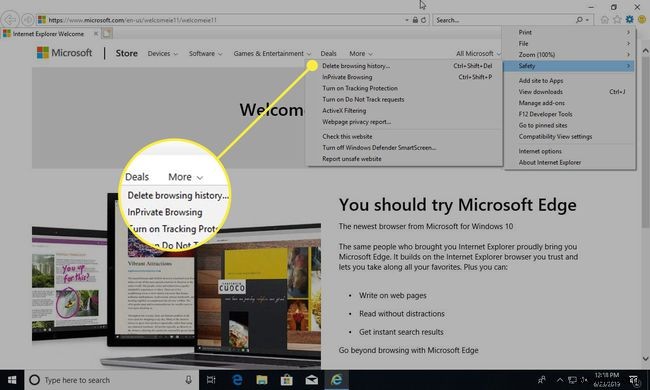This screenshot has width=650, height=390.
Task: Expand the Zoom (100%) submenu
Action: click(x=568, y=55)
